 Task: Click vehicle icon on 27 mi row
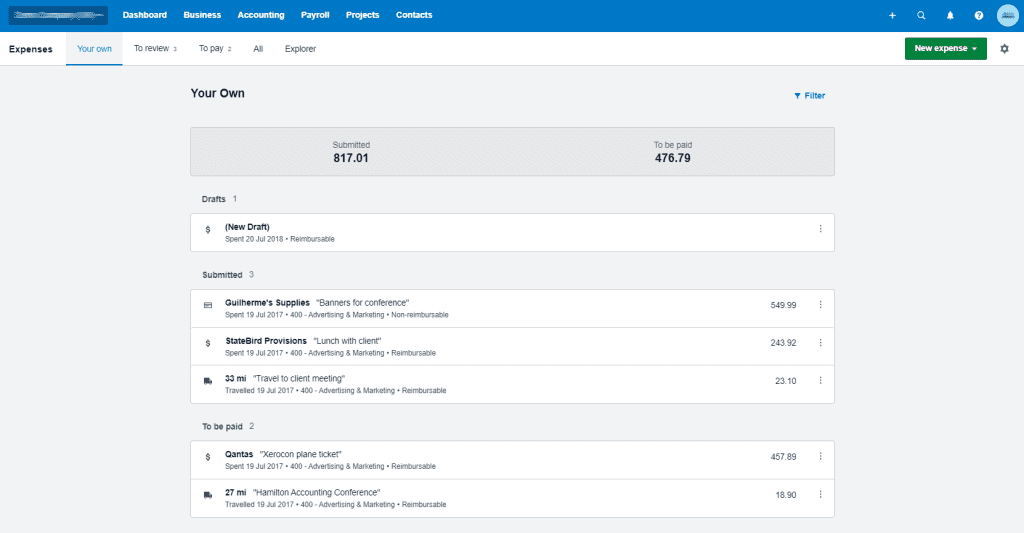click(x=208, y=494)
